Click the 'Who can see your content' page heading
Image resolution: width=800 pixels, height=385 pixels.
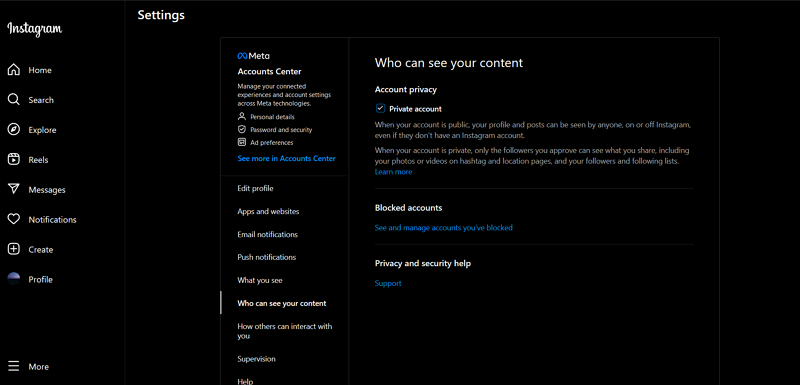pyautogui.click(x=449, y=63)
